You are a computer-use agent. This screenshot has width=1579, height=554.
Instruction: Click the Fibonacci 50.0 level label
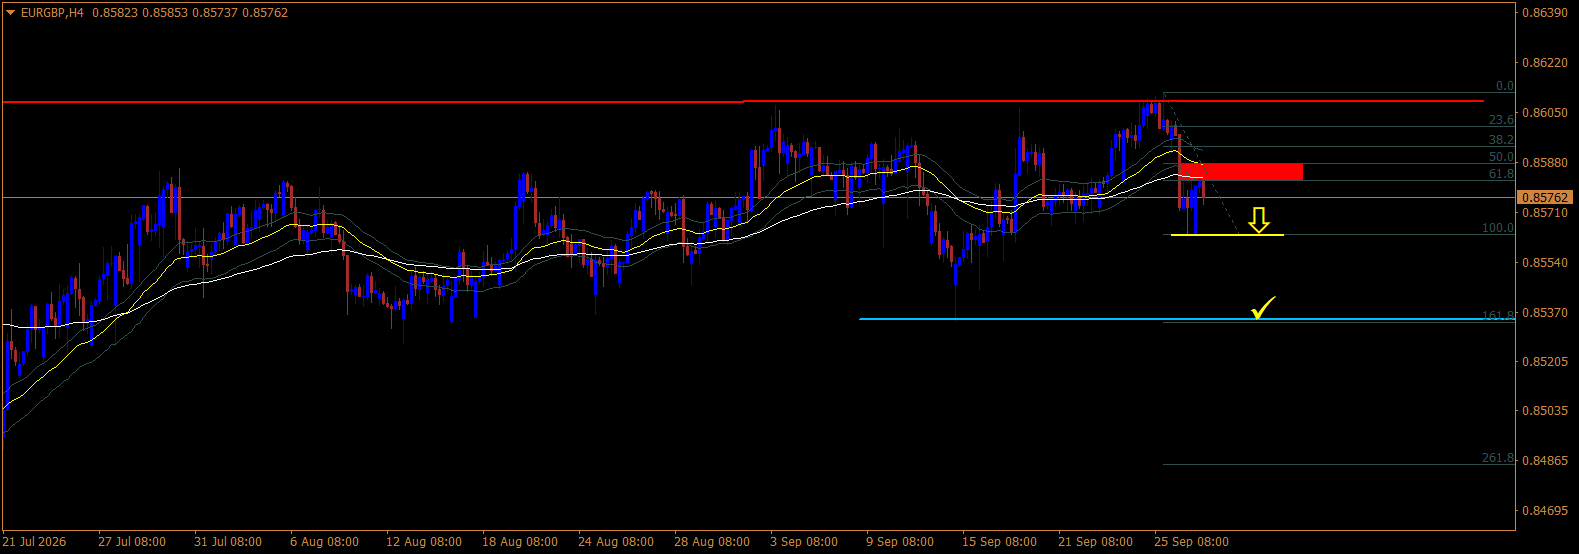1501,157
